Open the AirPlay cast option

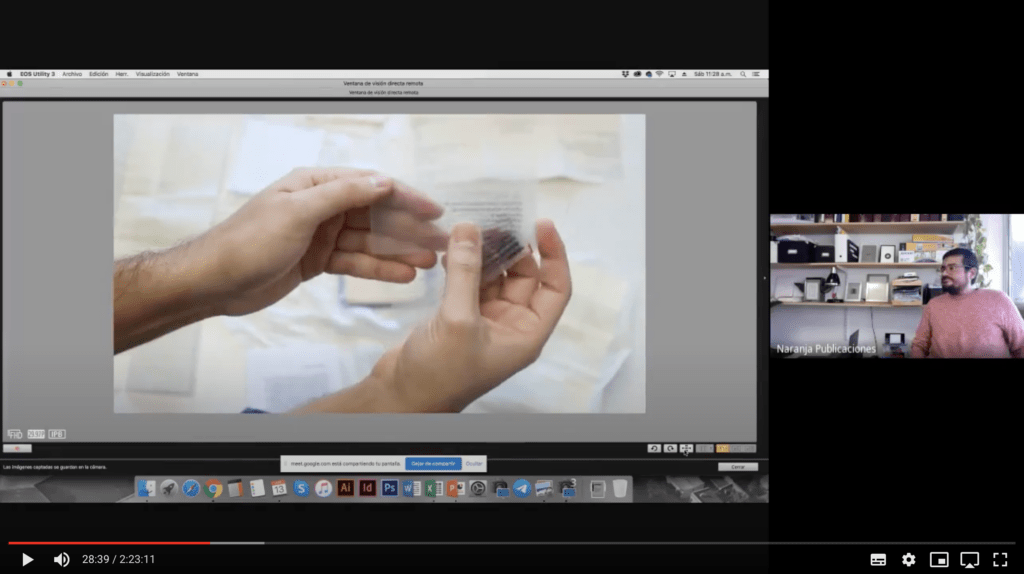coord(970,560)
